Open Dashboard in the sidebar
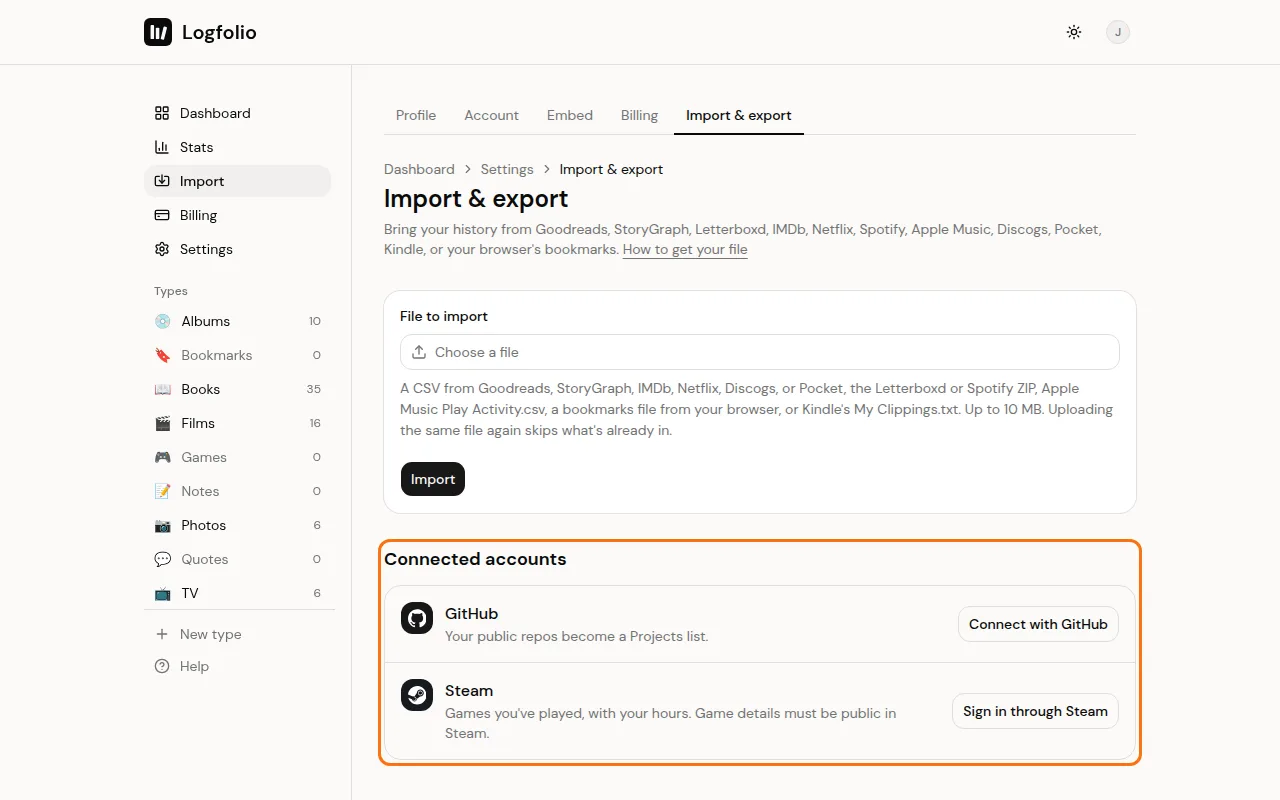Image resolution: width=1280 pixels, height=800 pixels. (x=238, y=113)
